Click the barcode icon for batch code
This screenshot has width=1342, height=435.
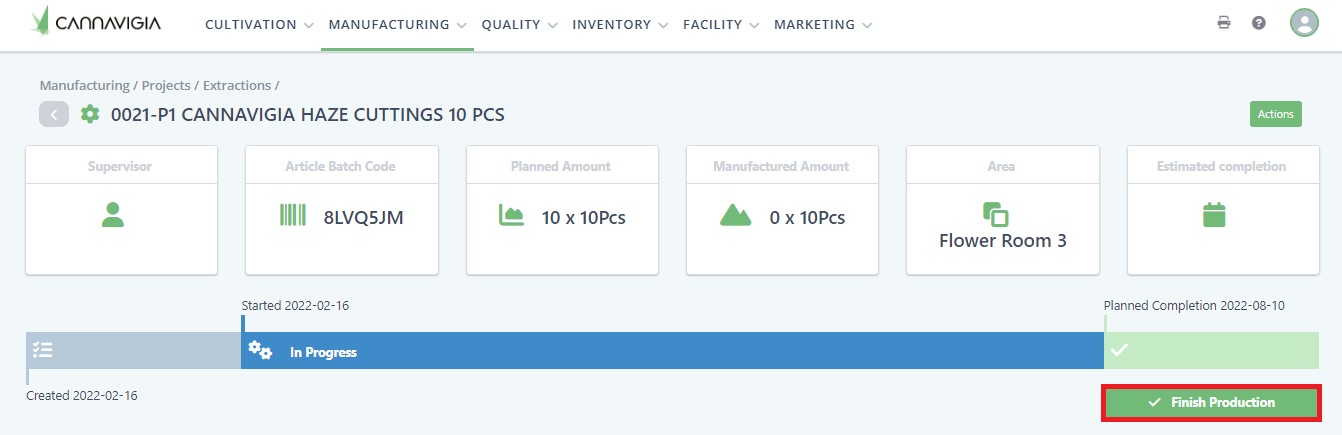293,215
